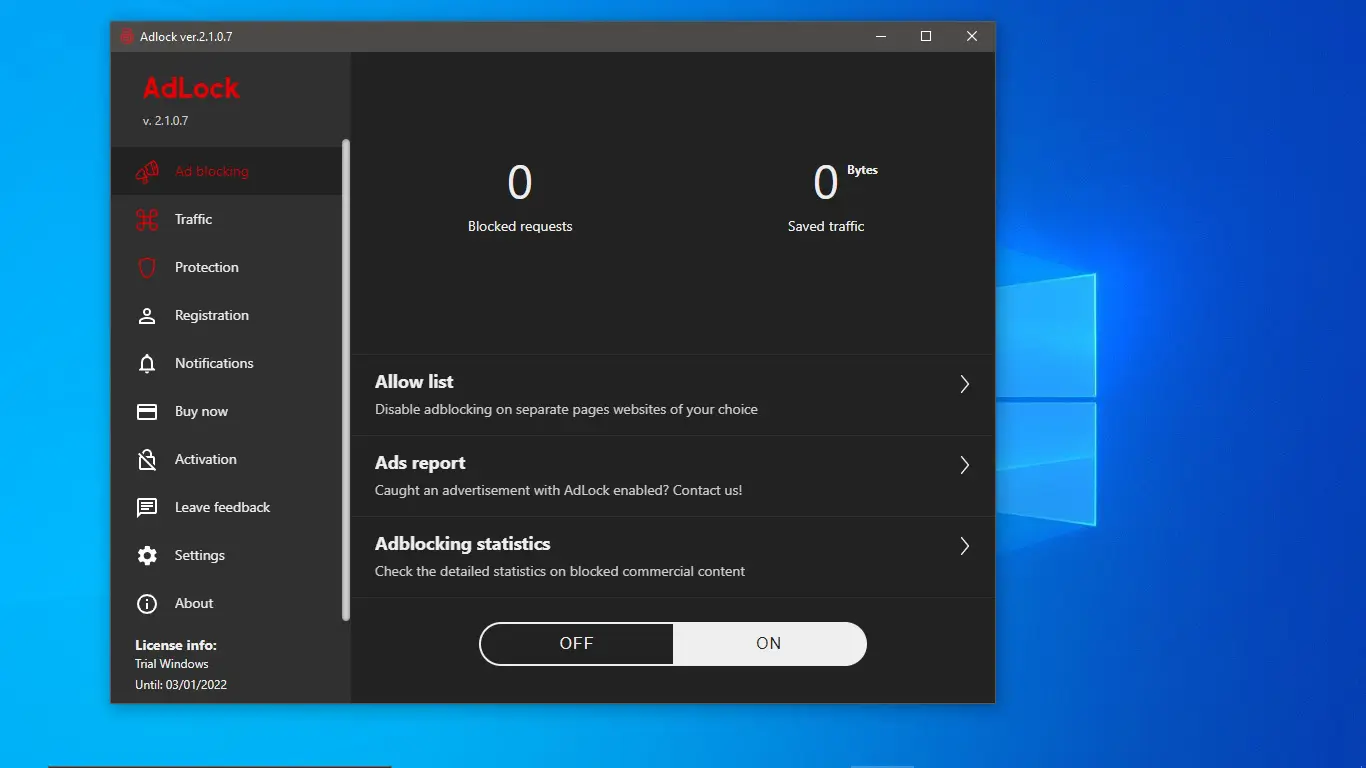Open About via the info icon

point(146,603)
